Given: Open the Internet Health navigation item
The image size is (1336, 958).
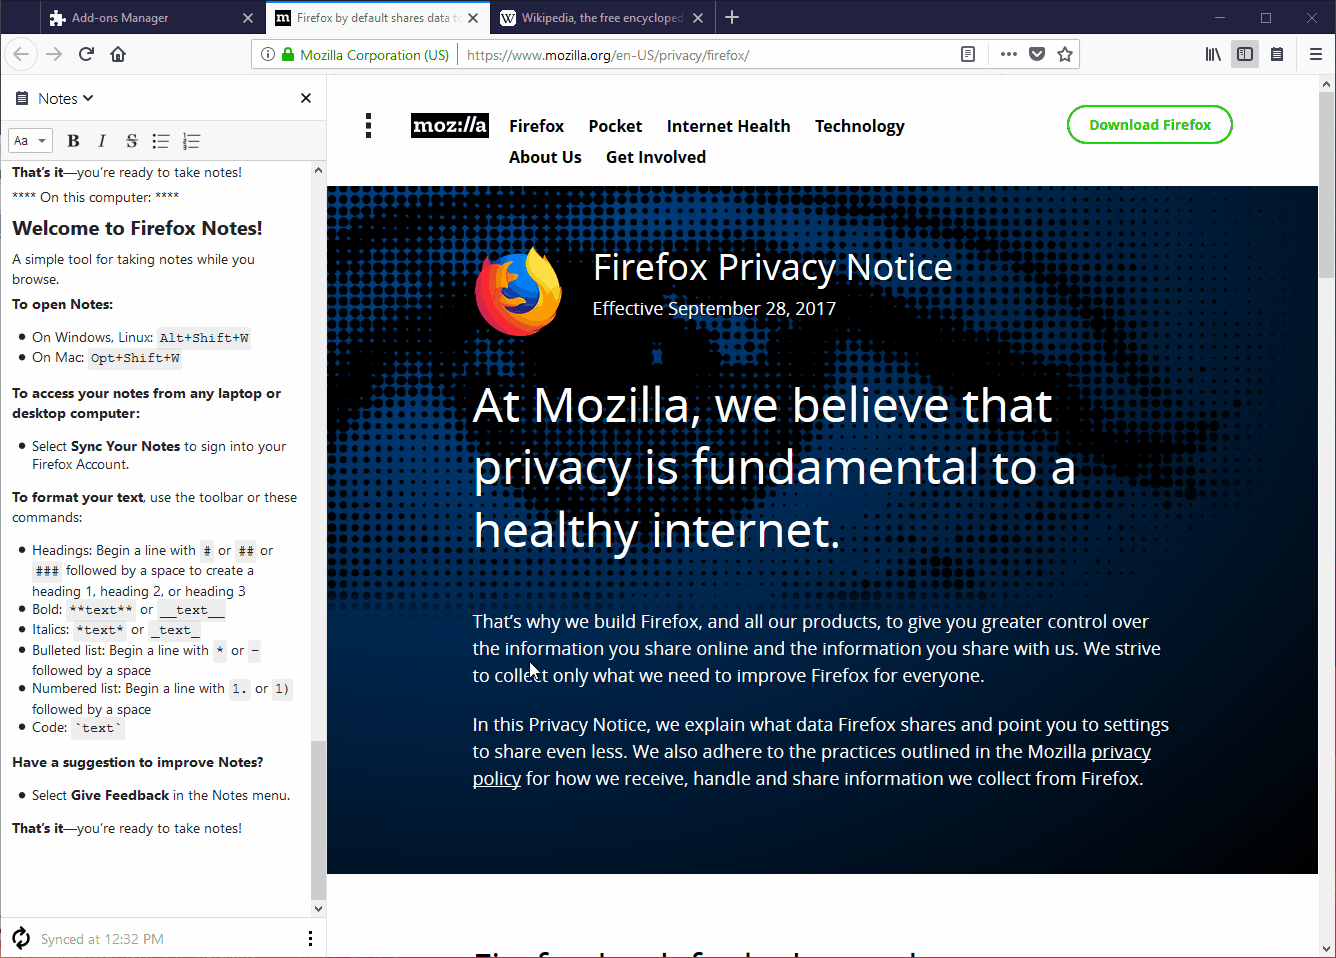Looking at the screenshot, I should click(x=728, y=126).
